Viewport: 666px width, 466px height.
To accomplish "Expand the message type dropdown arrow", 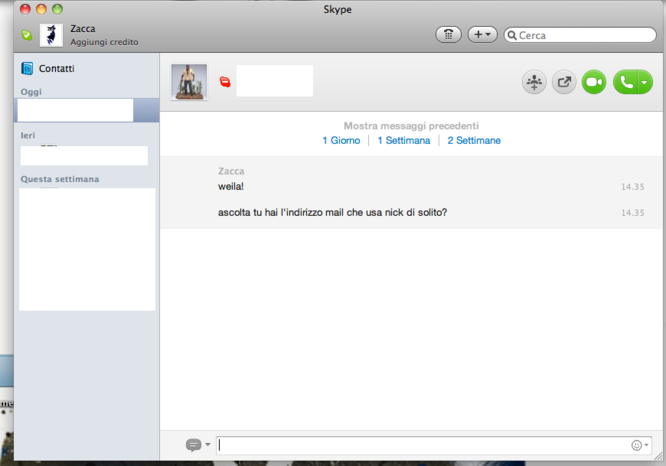I will click(208, 445).
